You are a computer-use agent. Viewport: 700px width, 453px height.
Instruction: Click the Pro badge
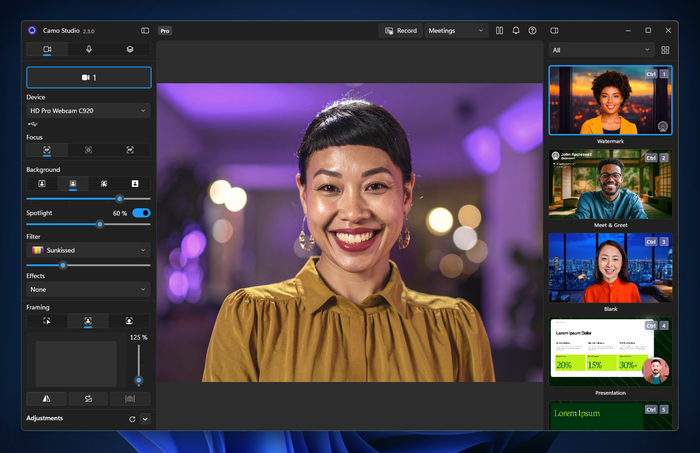pos(165,30)
